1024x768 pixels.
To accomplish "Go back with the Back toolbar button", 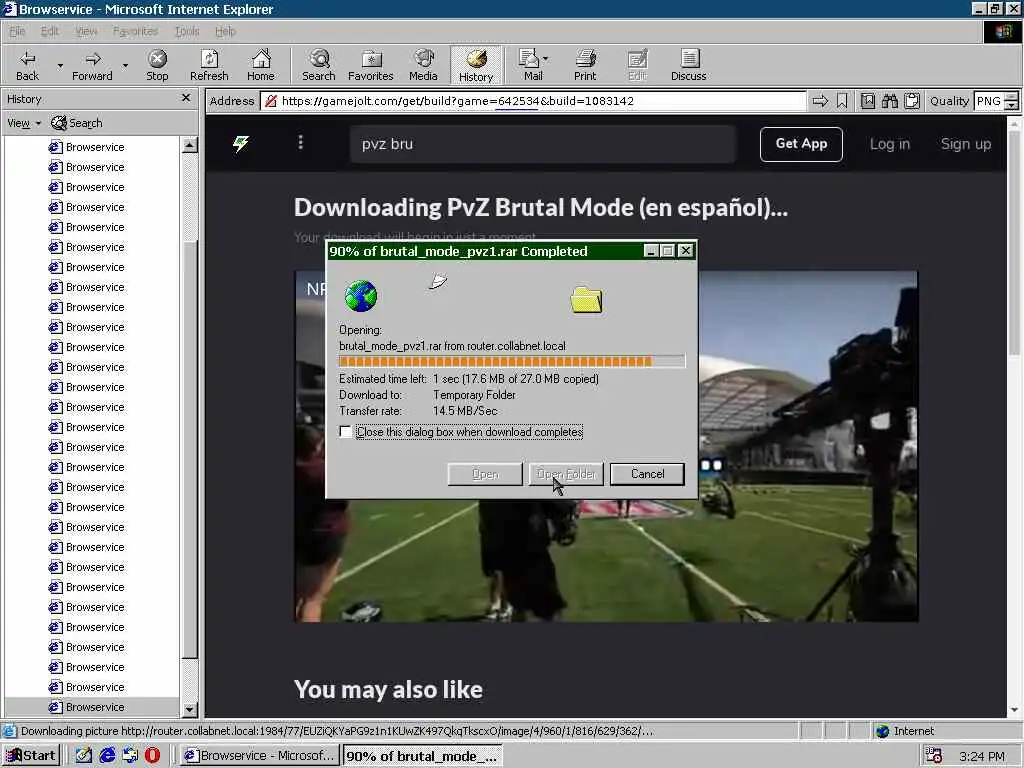I will 27,65.
